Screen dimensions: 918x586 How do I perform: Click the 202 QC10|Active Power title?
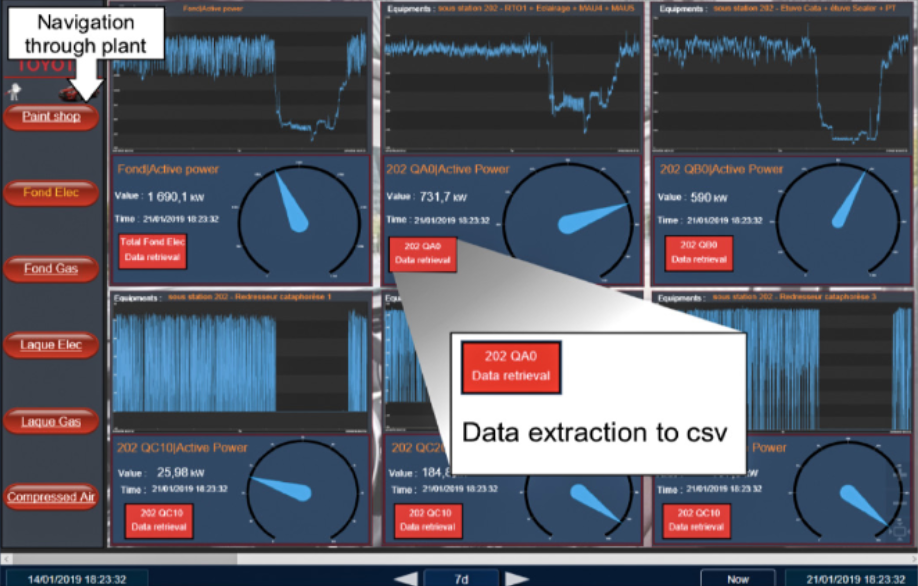click(182, 448)
